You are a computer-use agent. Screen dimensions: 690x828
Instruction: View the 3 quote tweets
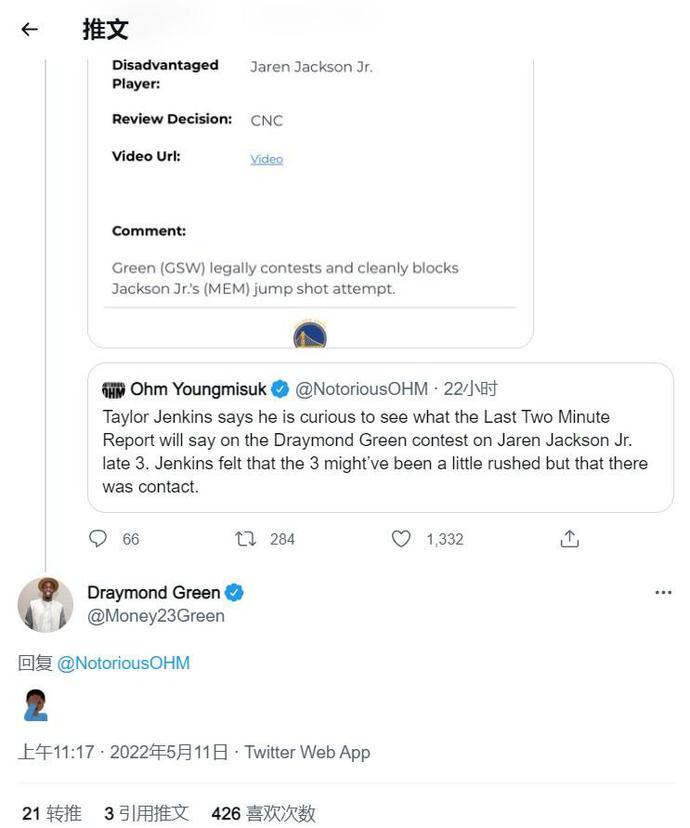pos(146,814)
